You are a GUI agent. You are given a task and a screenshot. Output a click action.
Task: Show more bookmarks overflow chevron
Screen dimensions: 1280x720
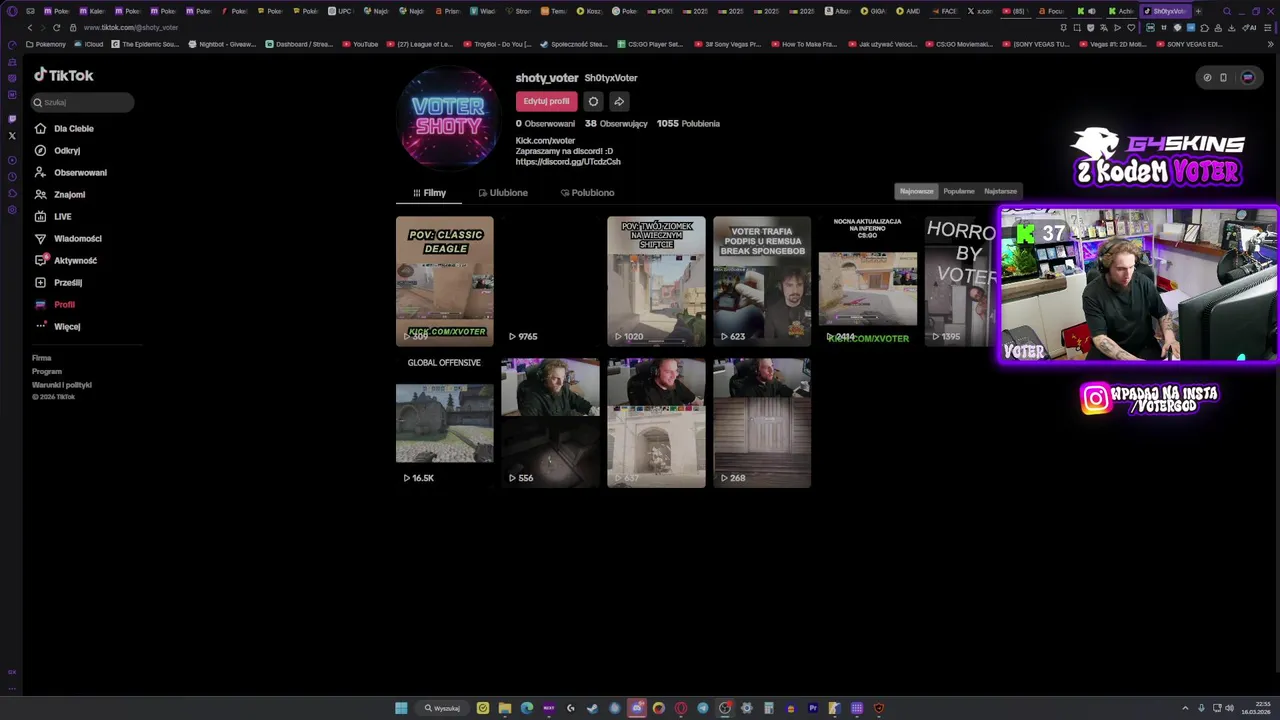(x=1270, y=44)
